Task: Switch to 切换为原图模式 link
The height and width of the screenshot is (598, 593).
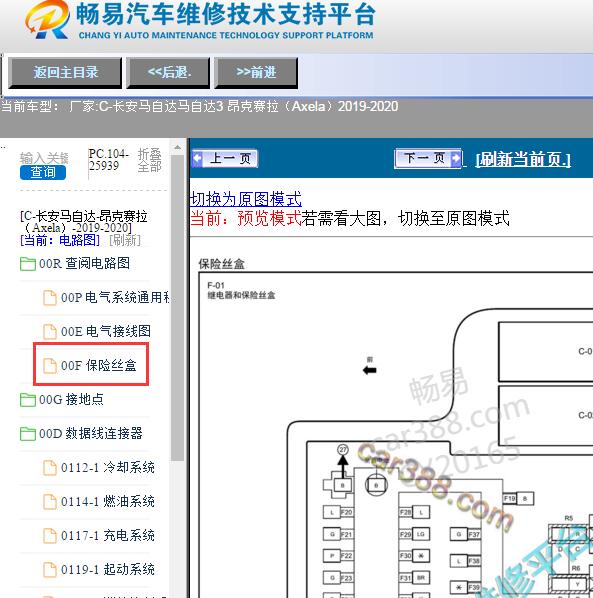Action: pos(246,199)
